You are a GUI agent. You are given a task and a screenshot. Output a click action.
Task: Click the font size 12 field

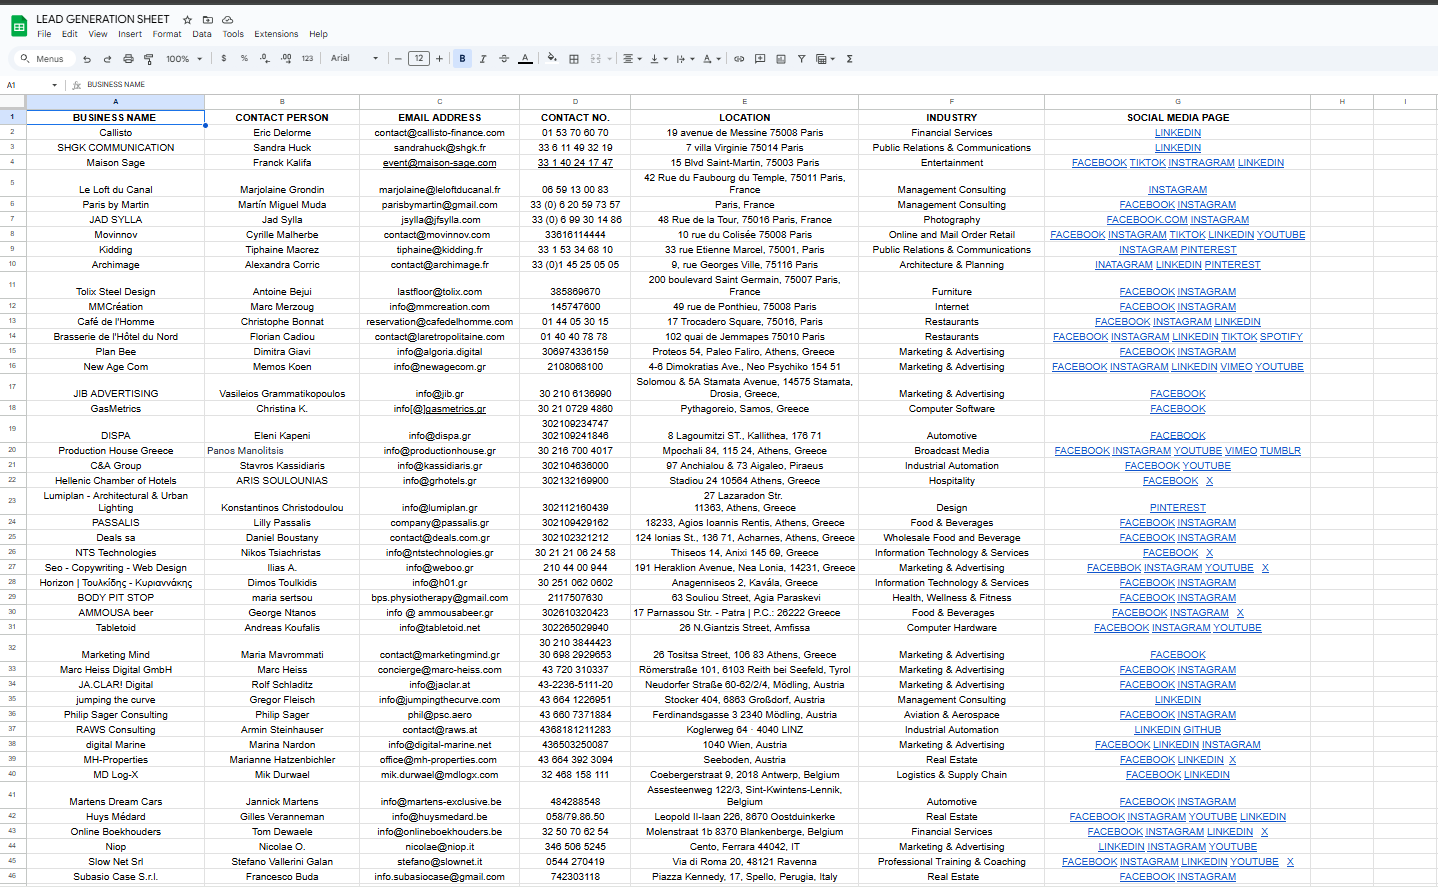click(419, 59)
